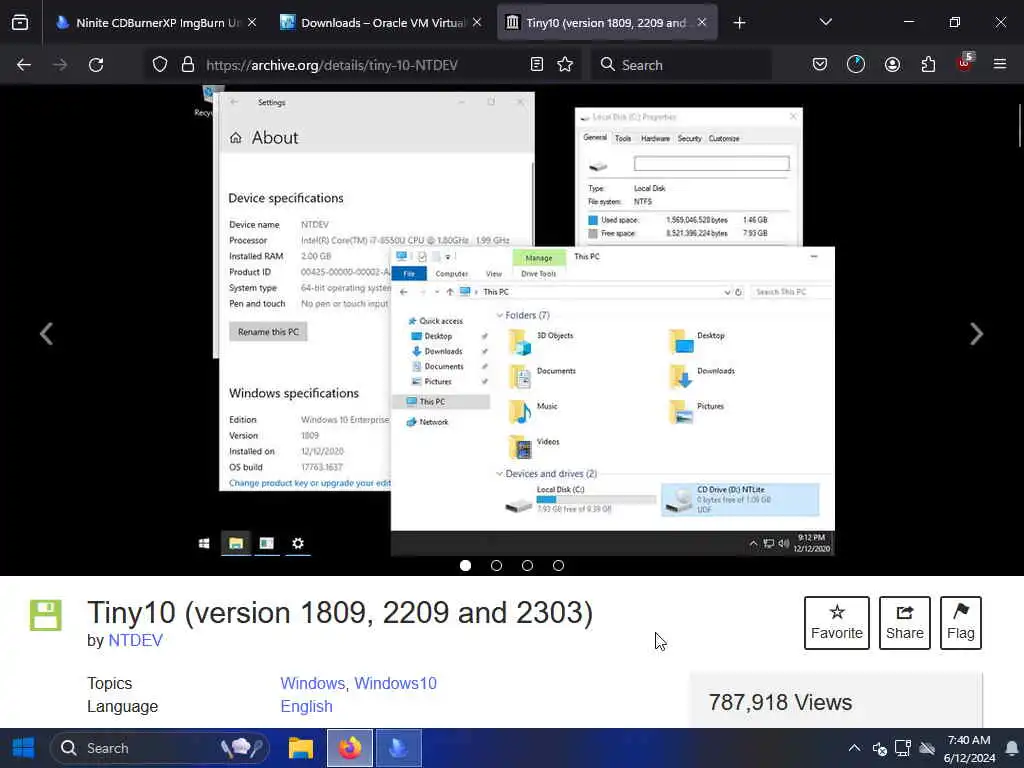
Task: Open the Firefox application menu
Action: [1000, 65]
